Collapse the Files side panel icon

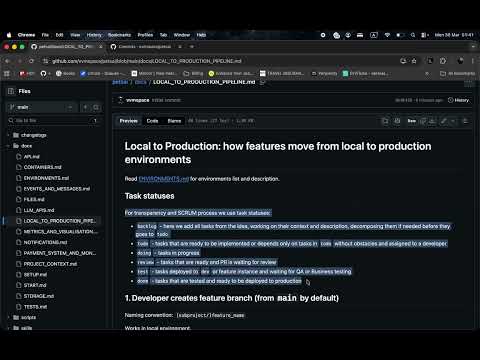[11, 91]
